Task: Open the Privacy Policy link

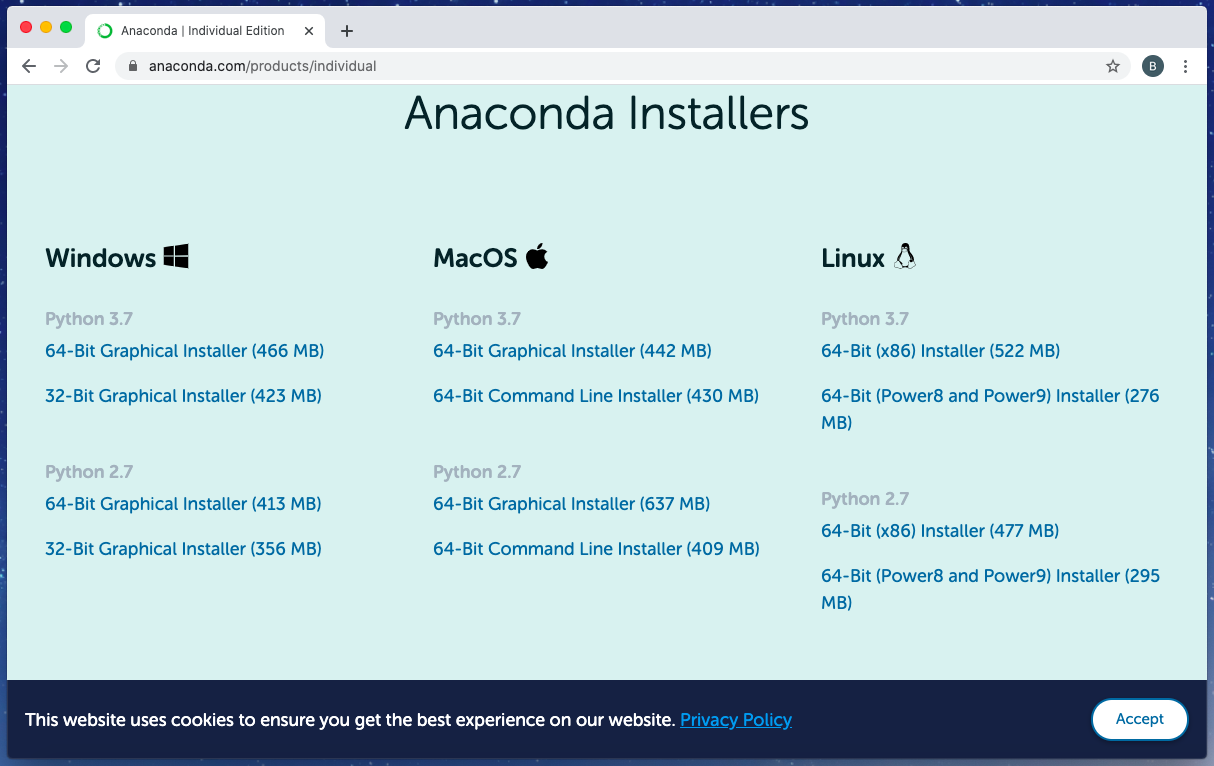Action: (x=736, y=720)
